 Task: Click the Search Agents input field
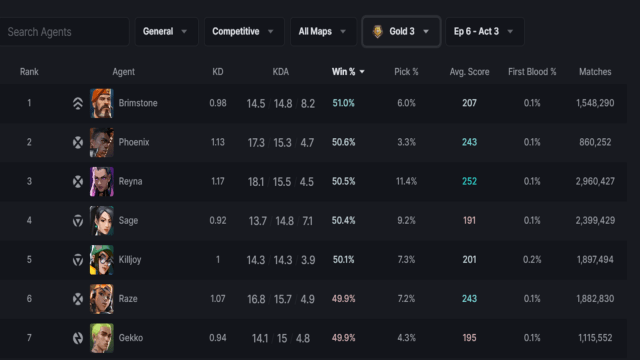pyautogui.click(x=64, y=31)
